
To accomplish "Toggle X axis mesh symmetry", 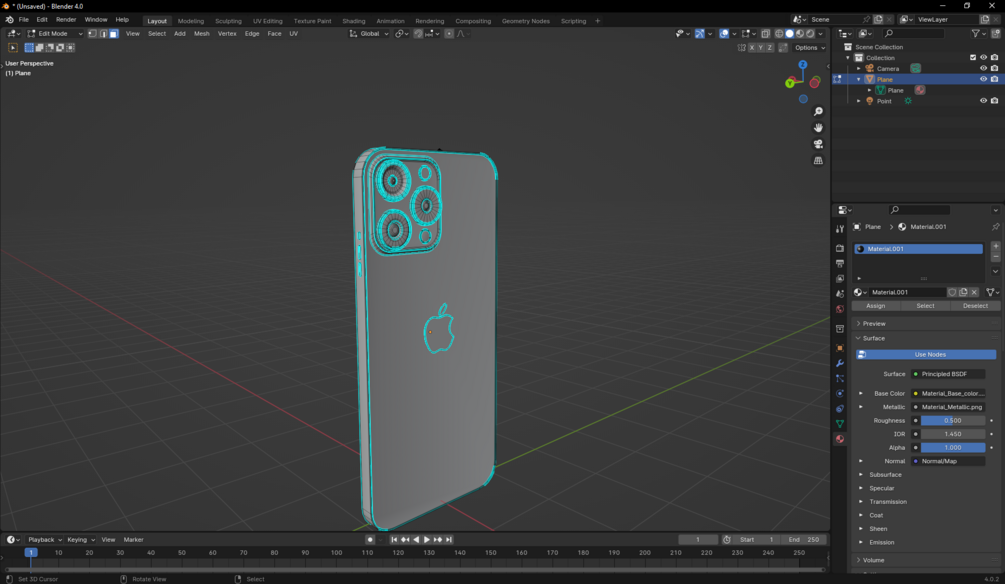I will tap(751, 47).
